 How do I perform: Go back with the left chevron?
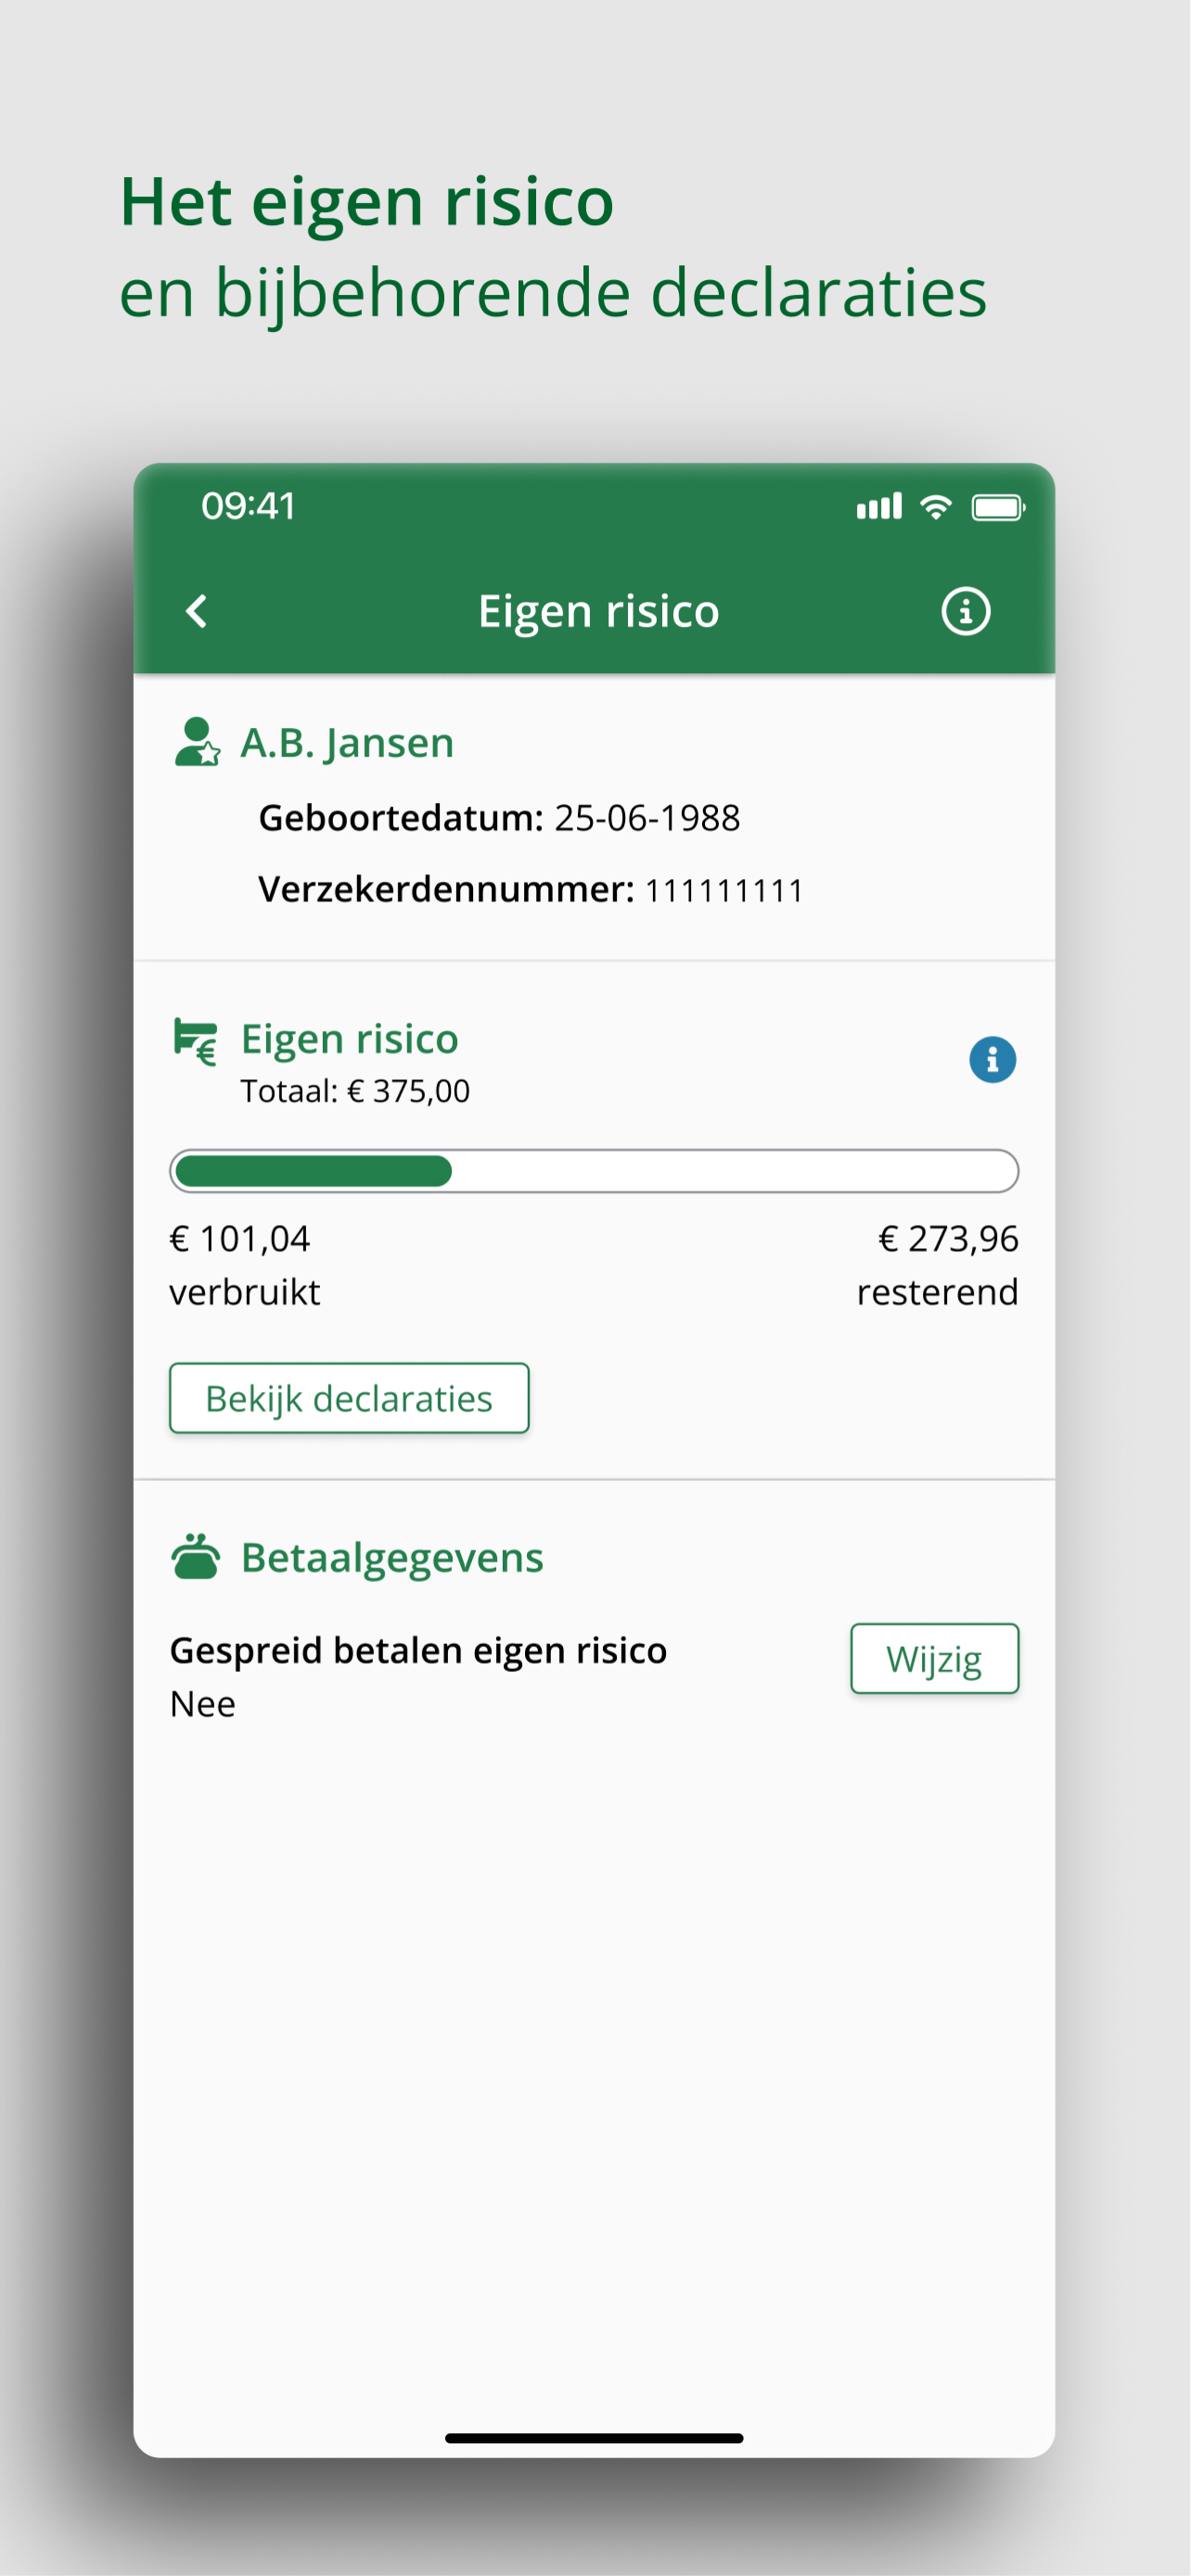click(197, 611)
